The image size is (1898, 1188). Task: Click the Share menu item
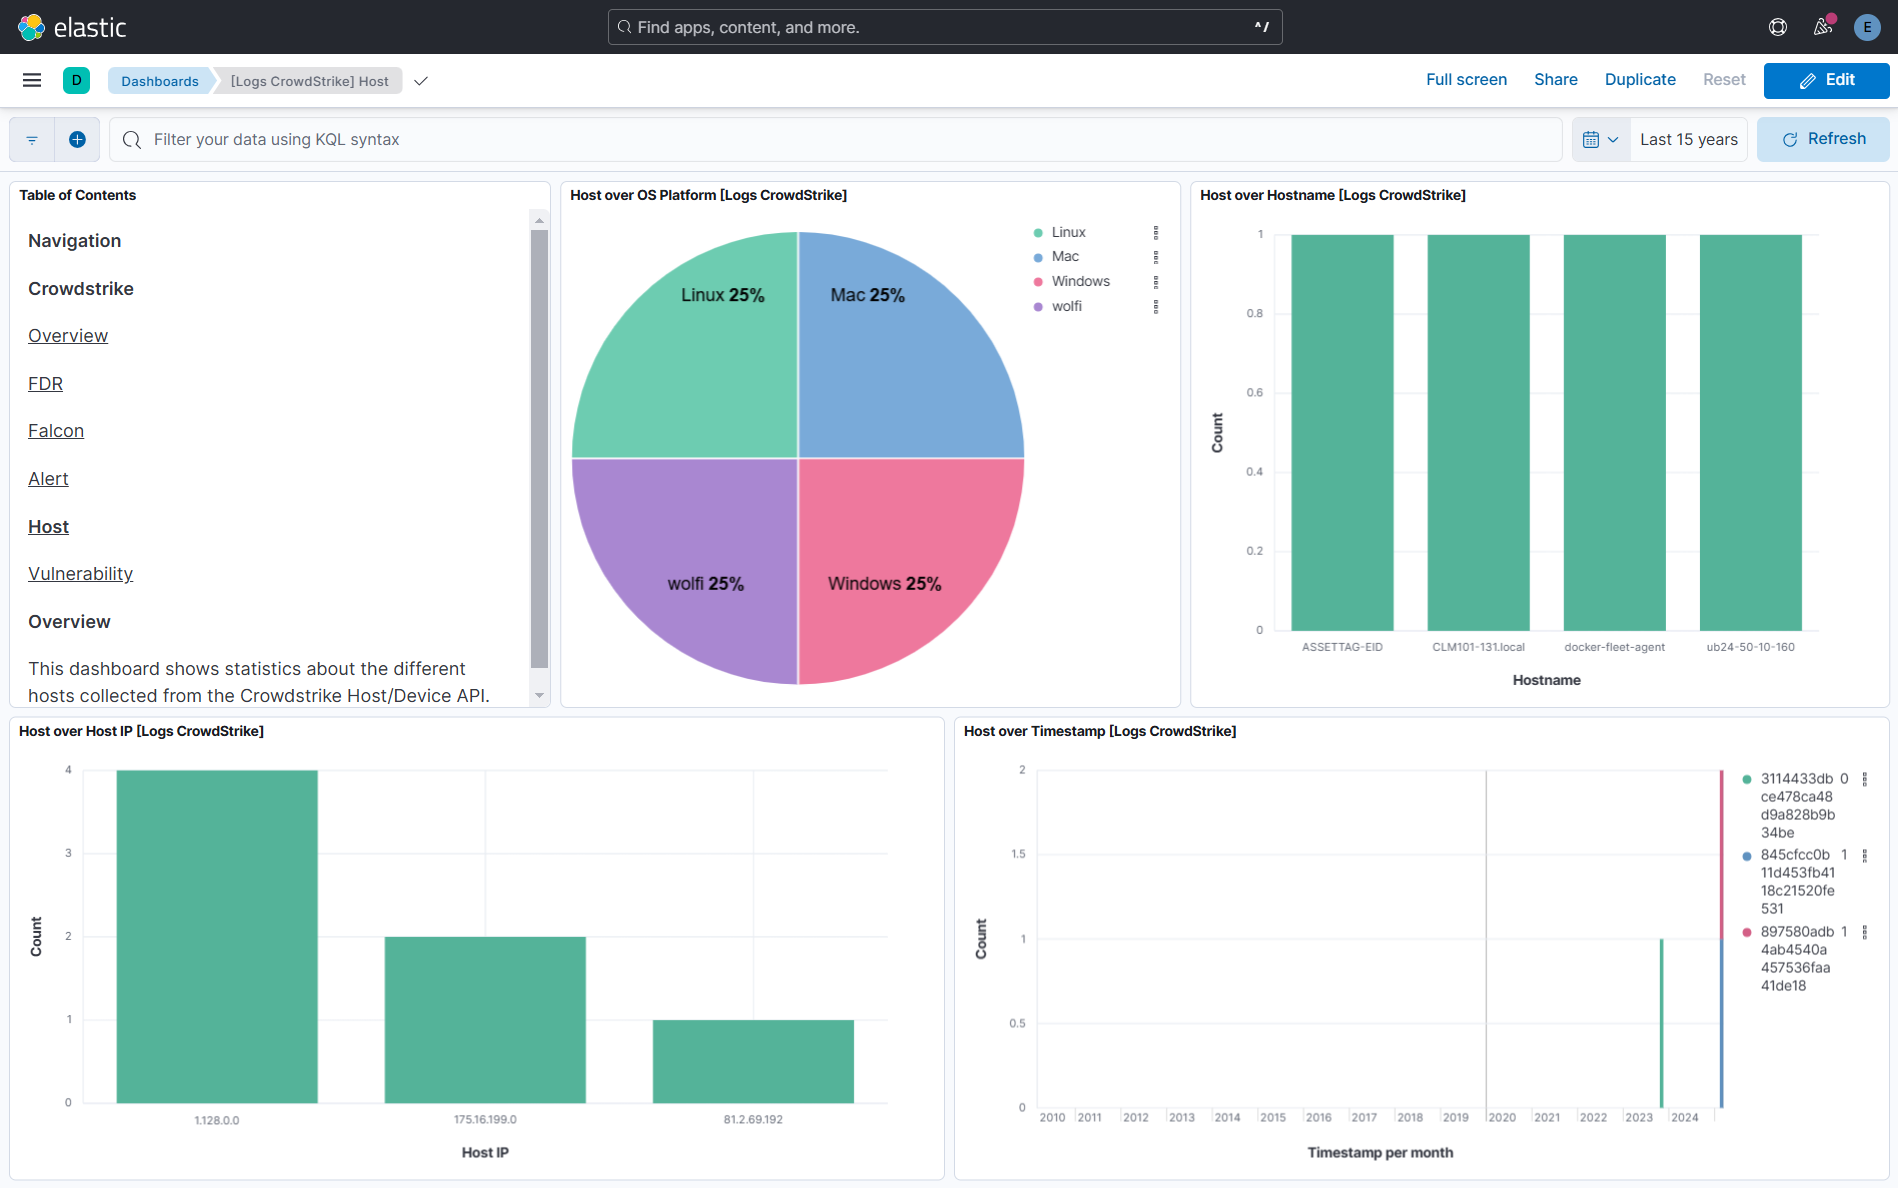click(x=1555, y=80)
